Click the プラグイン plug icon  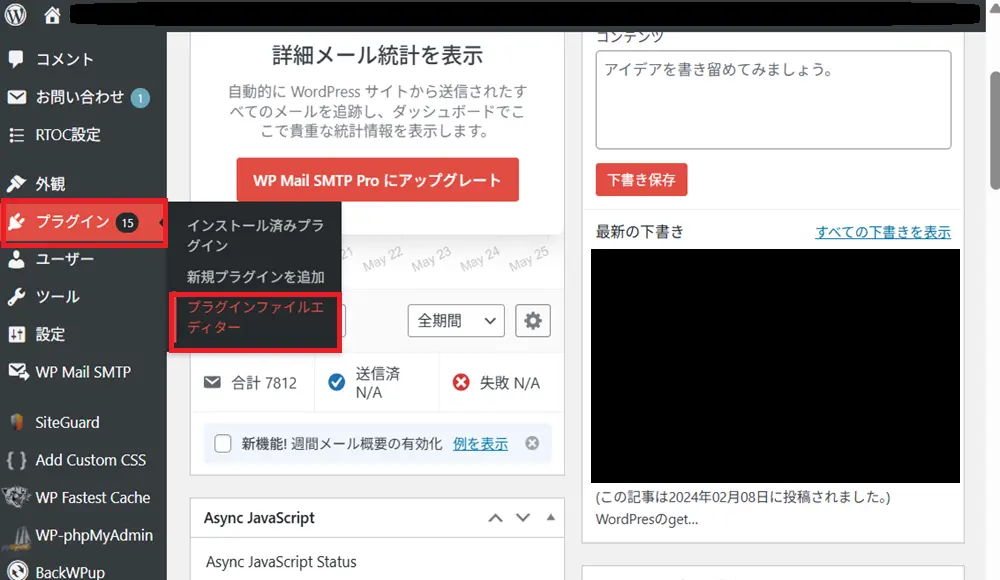coord(17,221)
